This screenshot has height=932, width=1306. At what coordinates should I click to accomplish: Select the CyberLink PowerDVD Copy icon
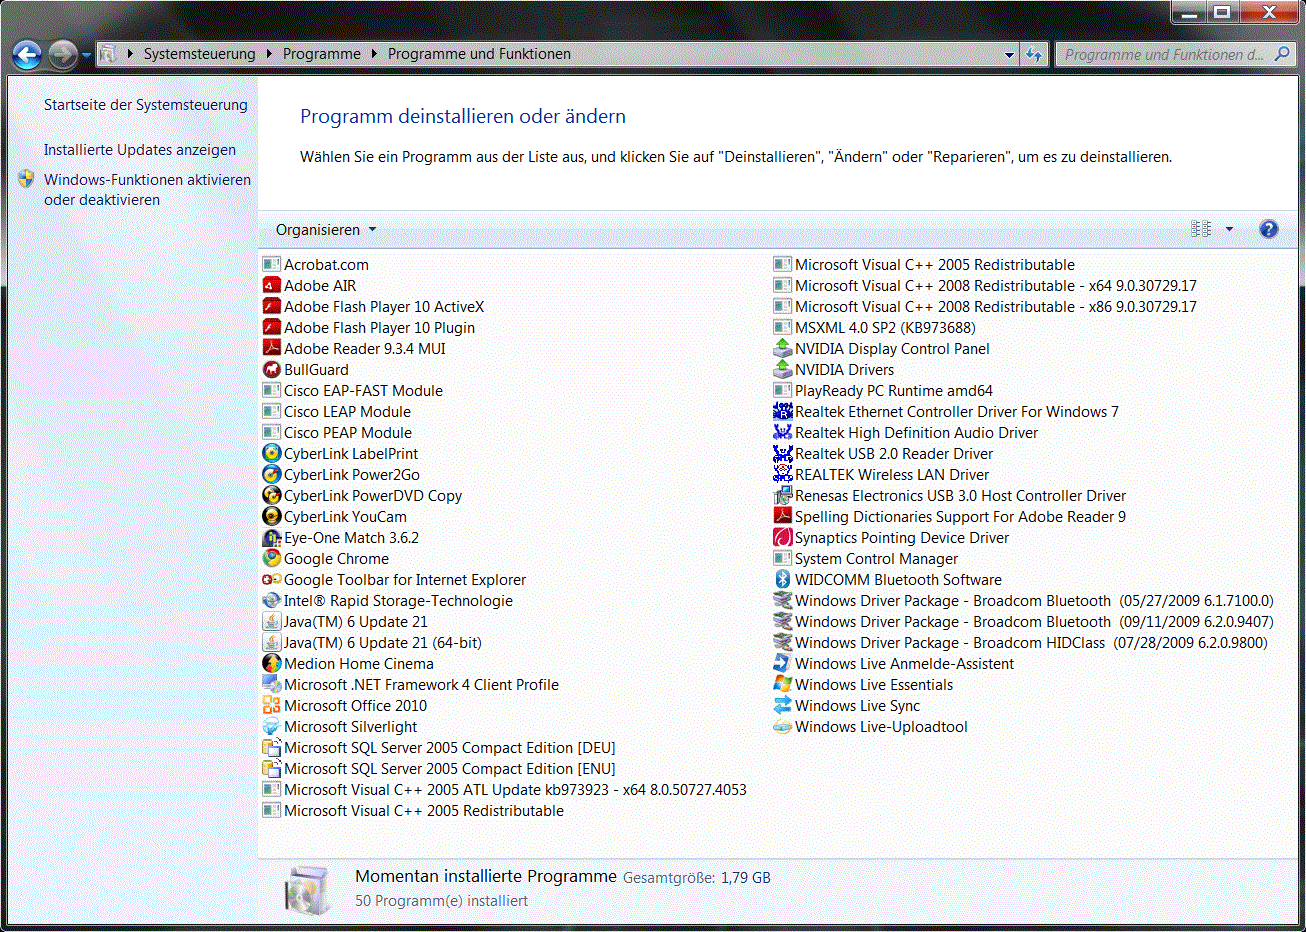(x=271, y=495)
